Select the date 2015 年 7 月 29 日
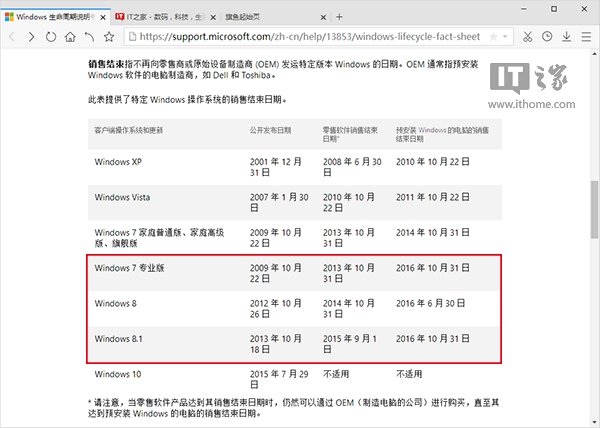The height and width of the screenshot is (428, 600). tap(279, 379)
